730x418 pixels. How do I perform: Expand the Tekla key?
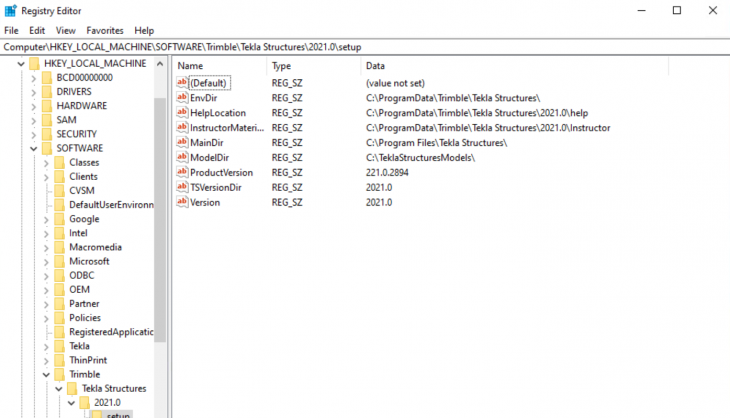click(x=46, y=346)
